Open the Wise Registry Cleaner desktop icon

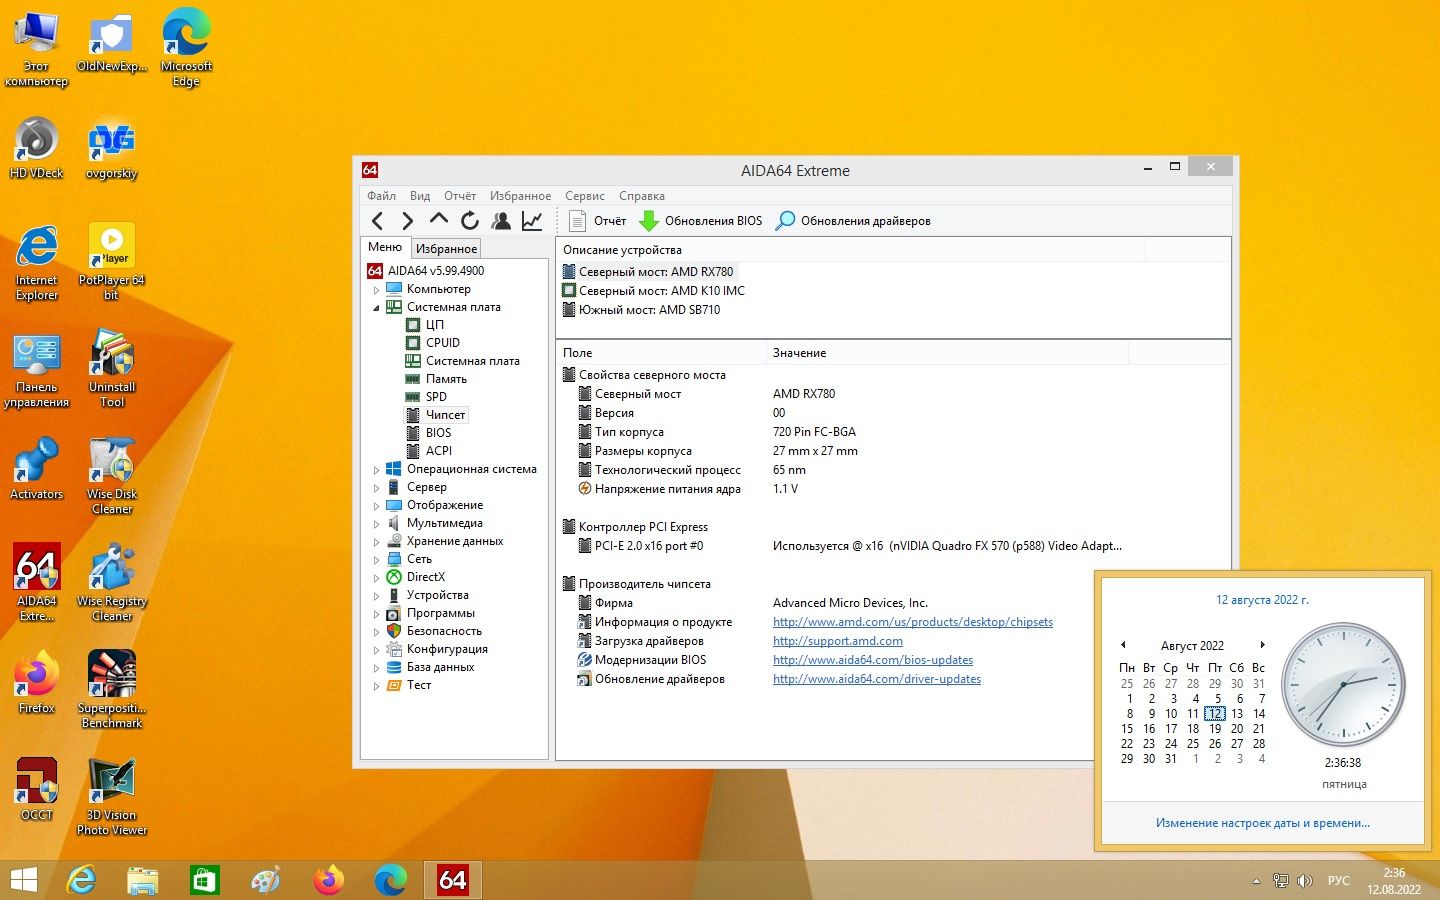(112, 582)
